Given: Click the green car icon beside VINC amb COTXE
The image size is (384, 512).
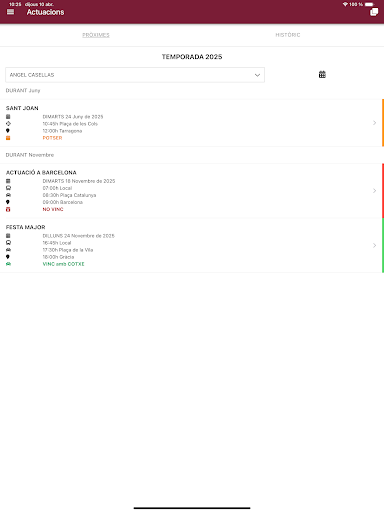Looking at the screenshot, I should click(8, 264).
